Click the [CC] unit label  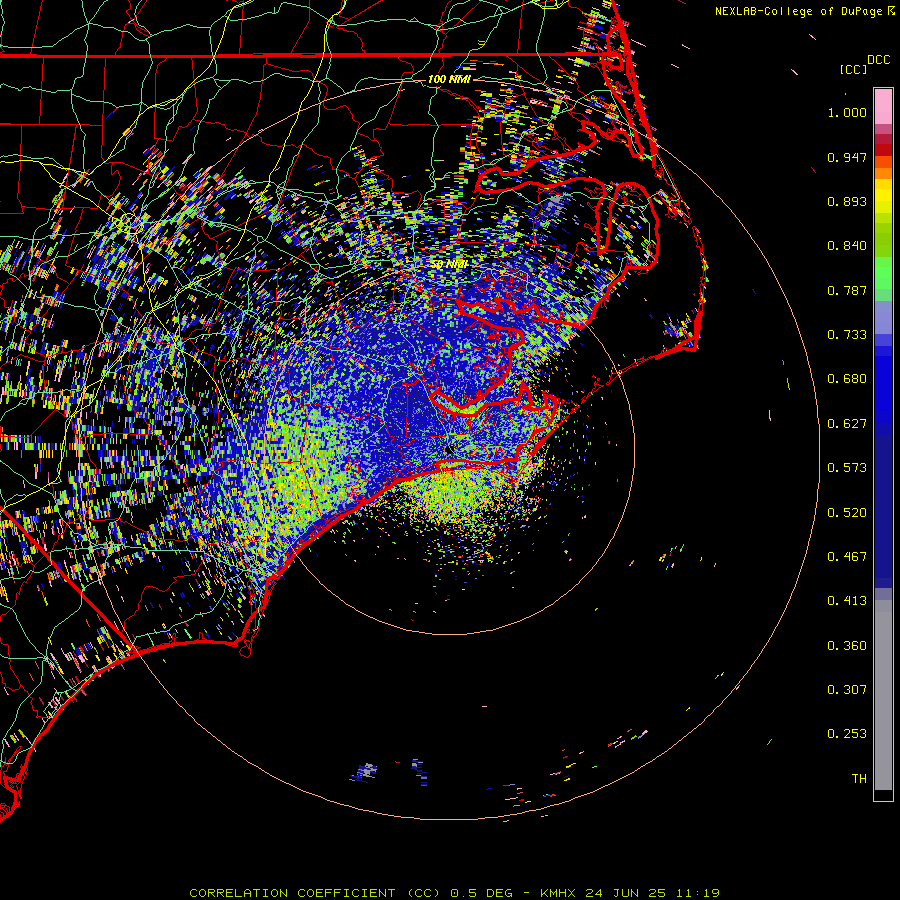pos(853,69)
